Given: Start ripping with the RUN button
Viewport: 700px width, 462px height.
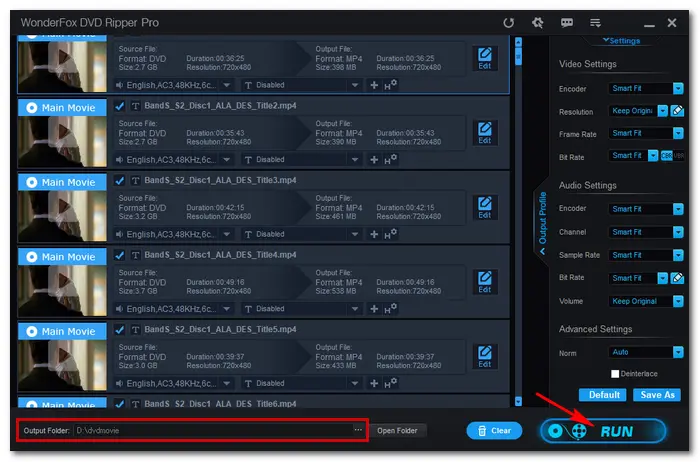Looking at the screenshot, I should click(604, 431).
